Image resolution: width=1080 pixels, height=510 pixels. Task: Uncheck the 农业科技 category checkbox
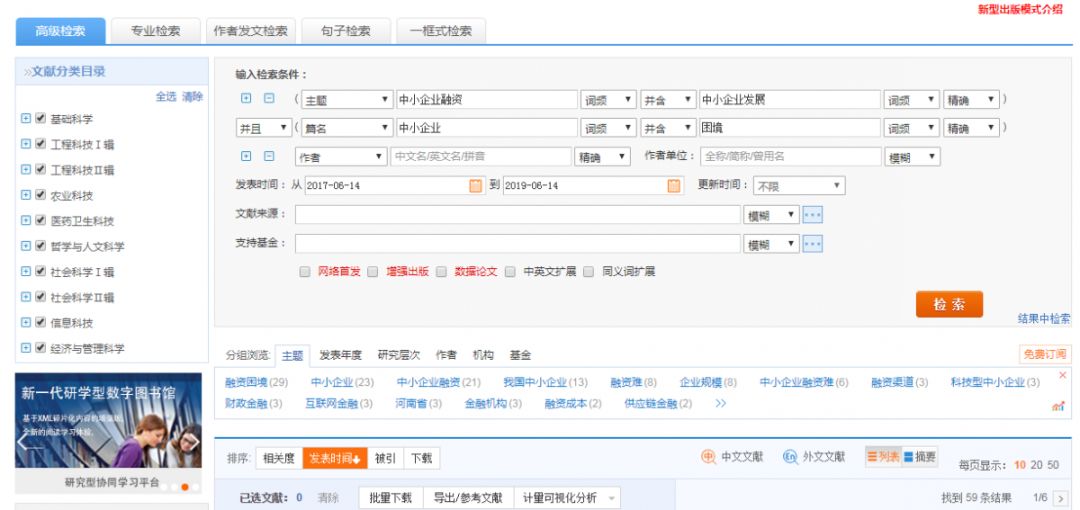40,198
